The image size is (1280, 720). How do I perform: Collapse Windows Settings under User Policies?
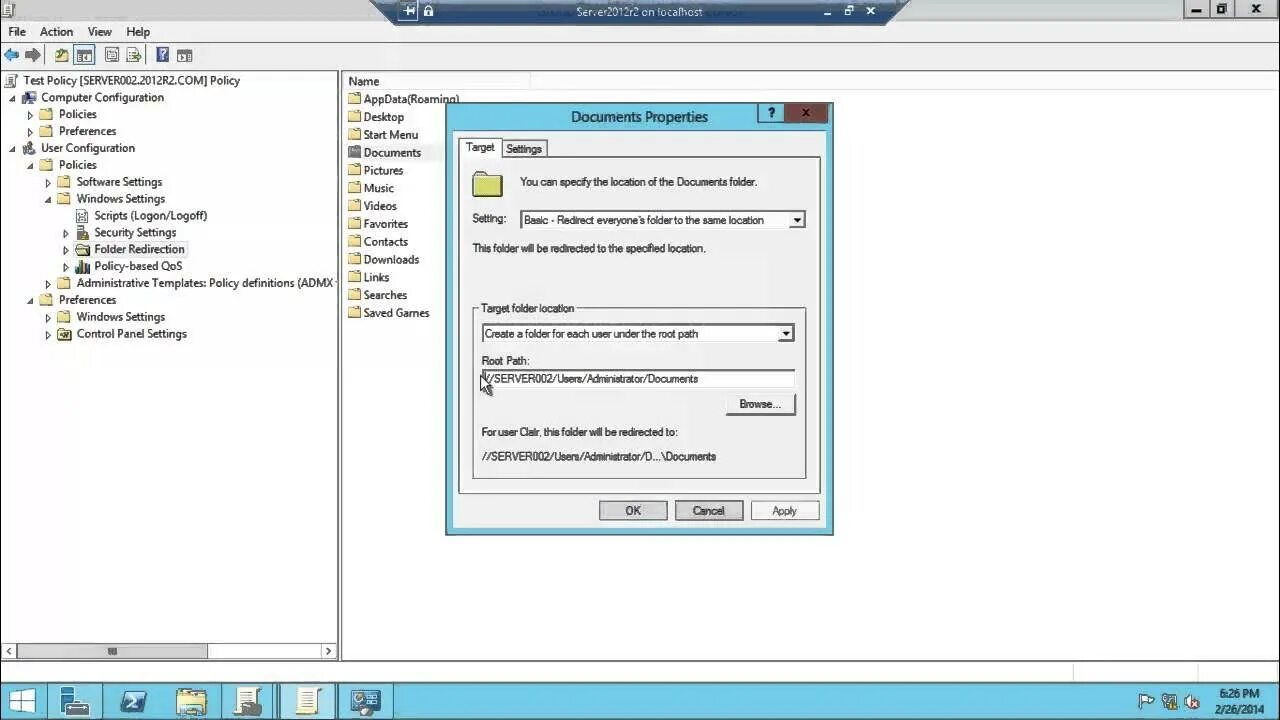coord(48,199)
